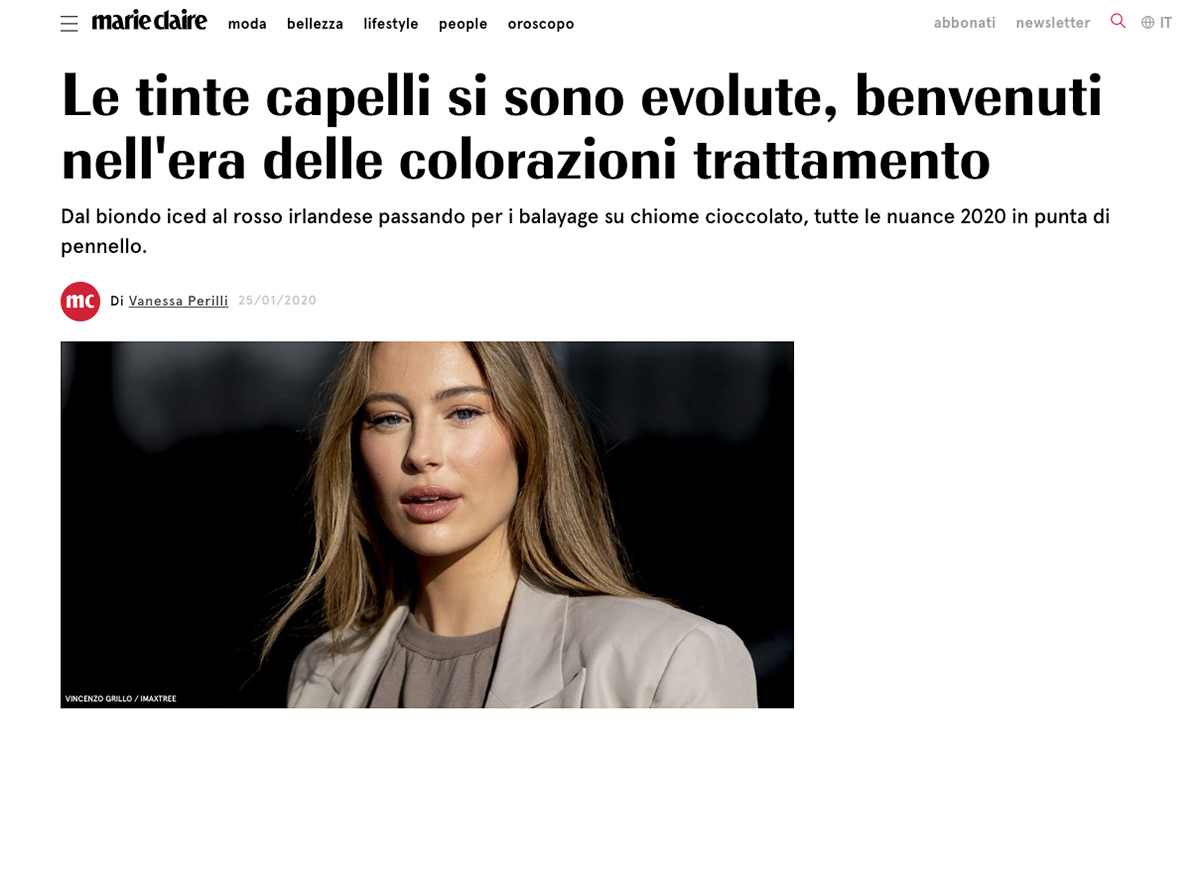Open the bellezza menu item

[315, 24]
